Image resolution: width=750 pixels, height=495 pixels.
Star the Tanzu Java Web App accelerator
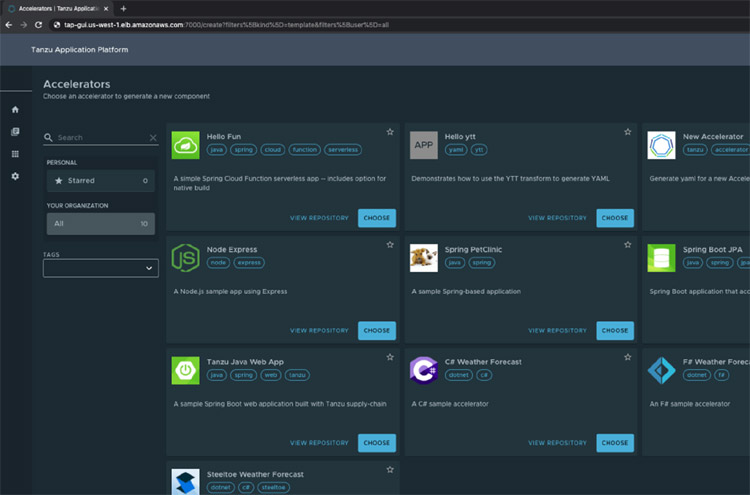point(390,357)
